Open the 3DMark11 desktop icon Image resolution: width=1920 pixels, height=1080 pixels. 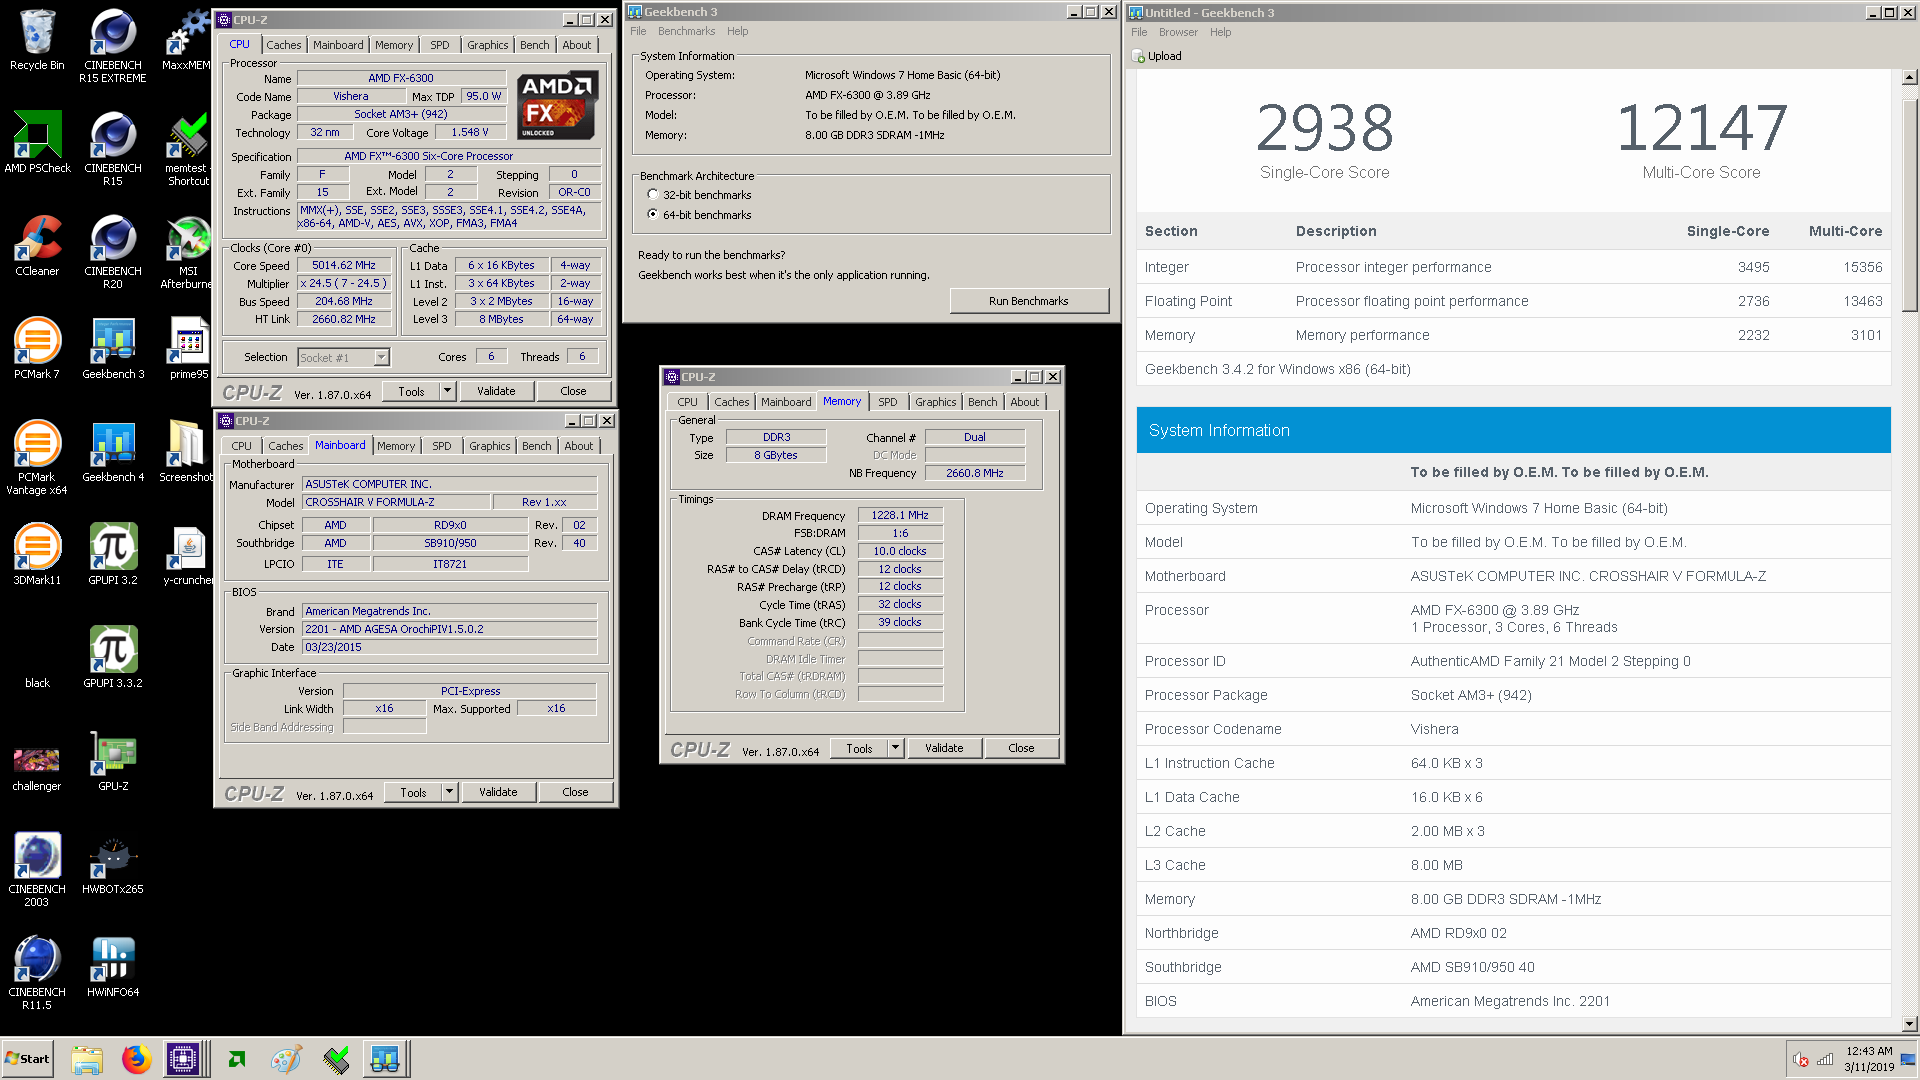(37, 555)
